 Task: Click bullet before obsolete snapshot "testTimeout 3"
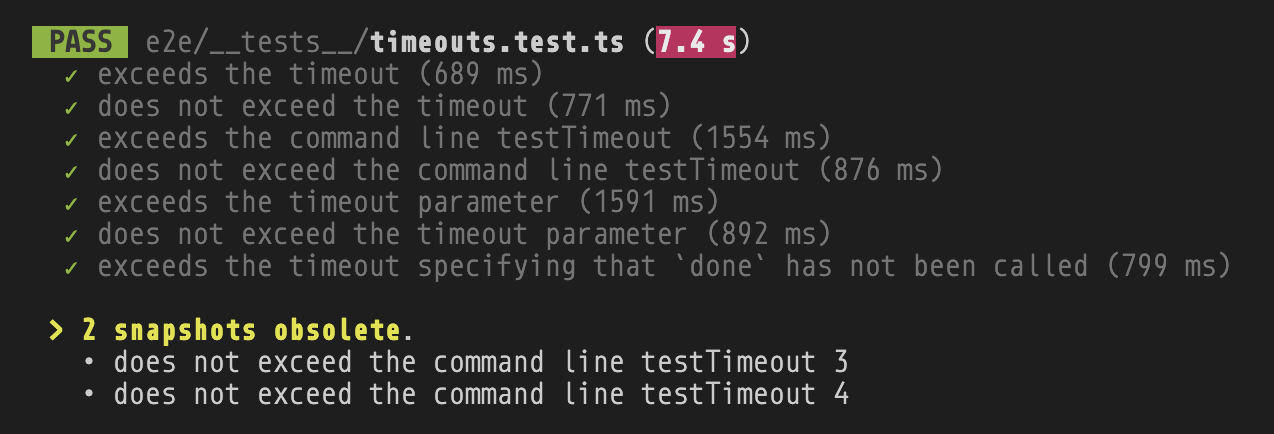click(89, 363)
